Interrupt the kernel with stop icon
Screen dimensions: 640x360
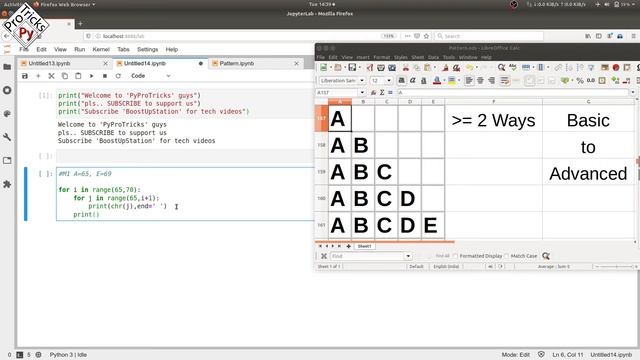105,76
